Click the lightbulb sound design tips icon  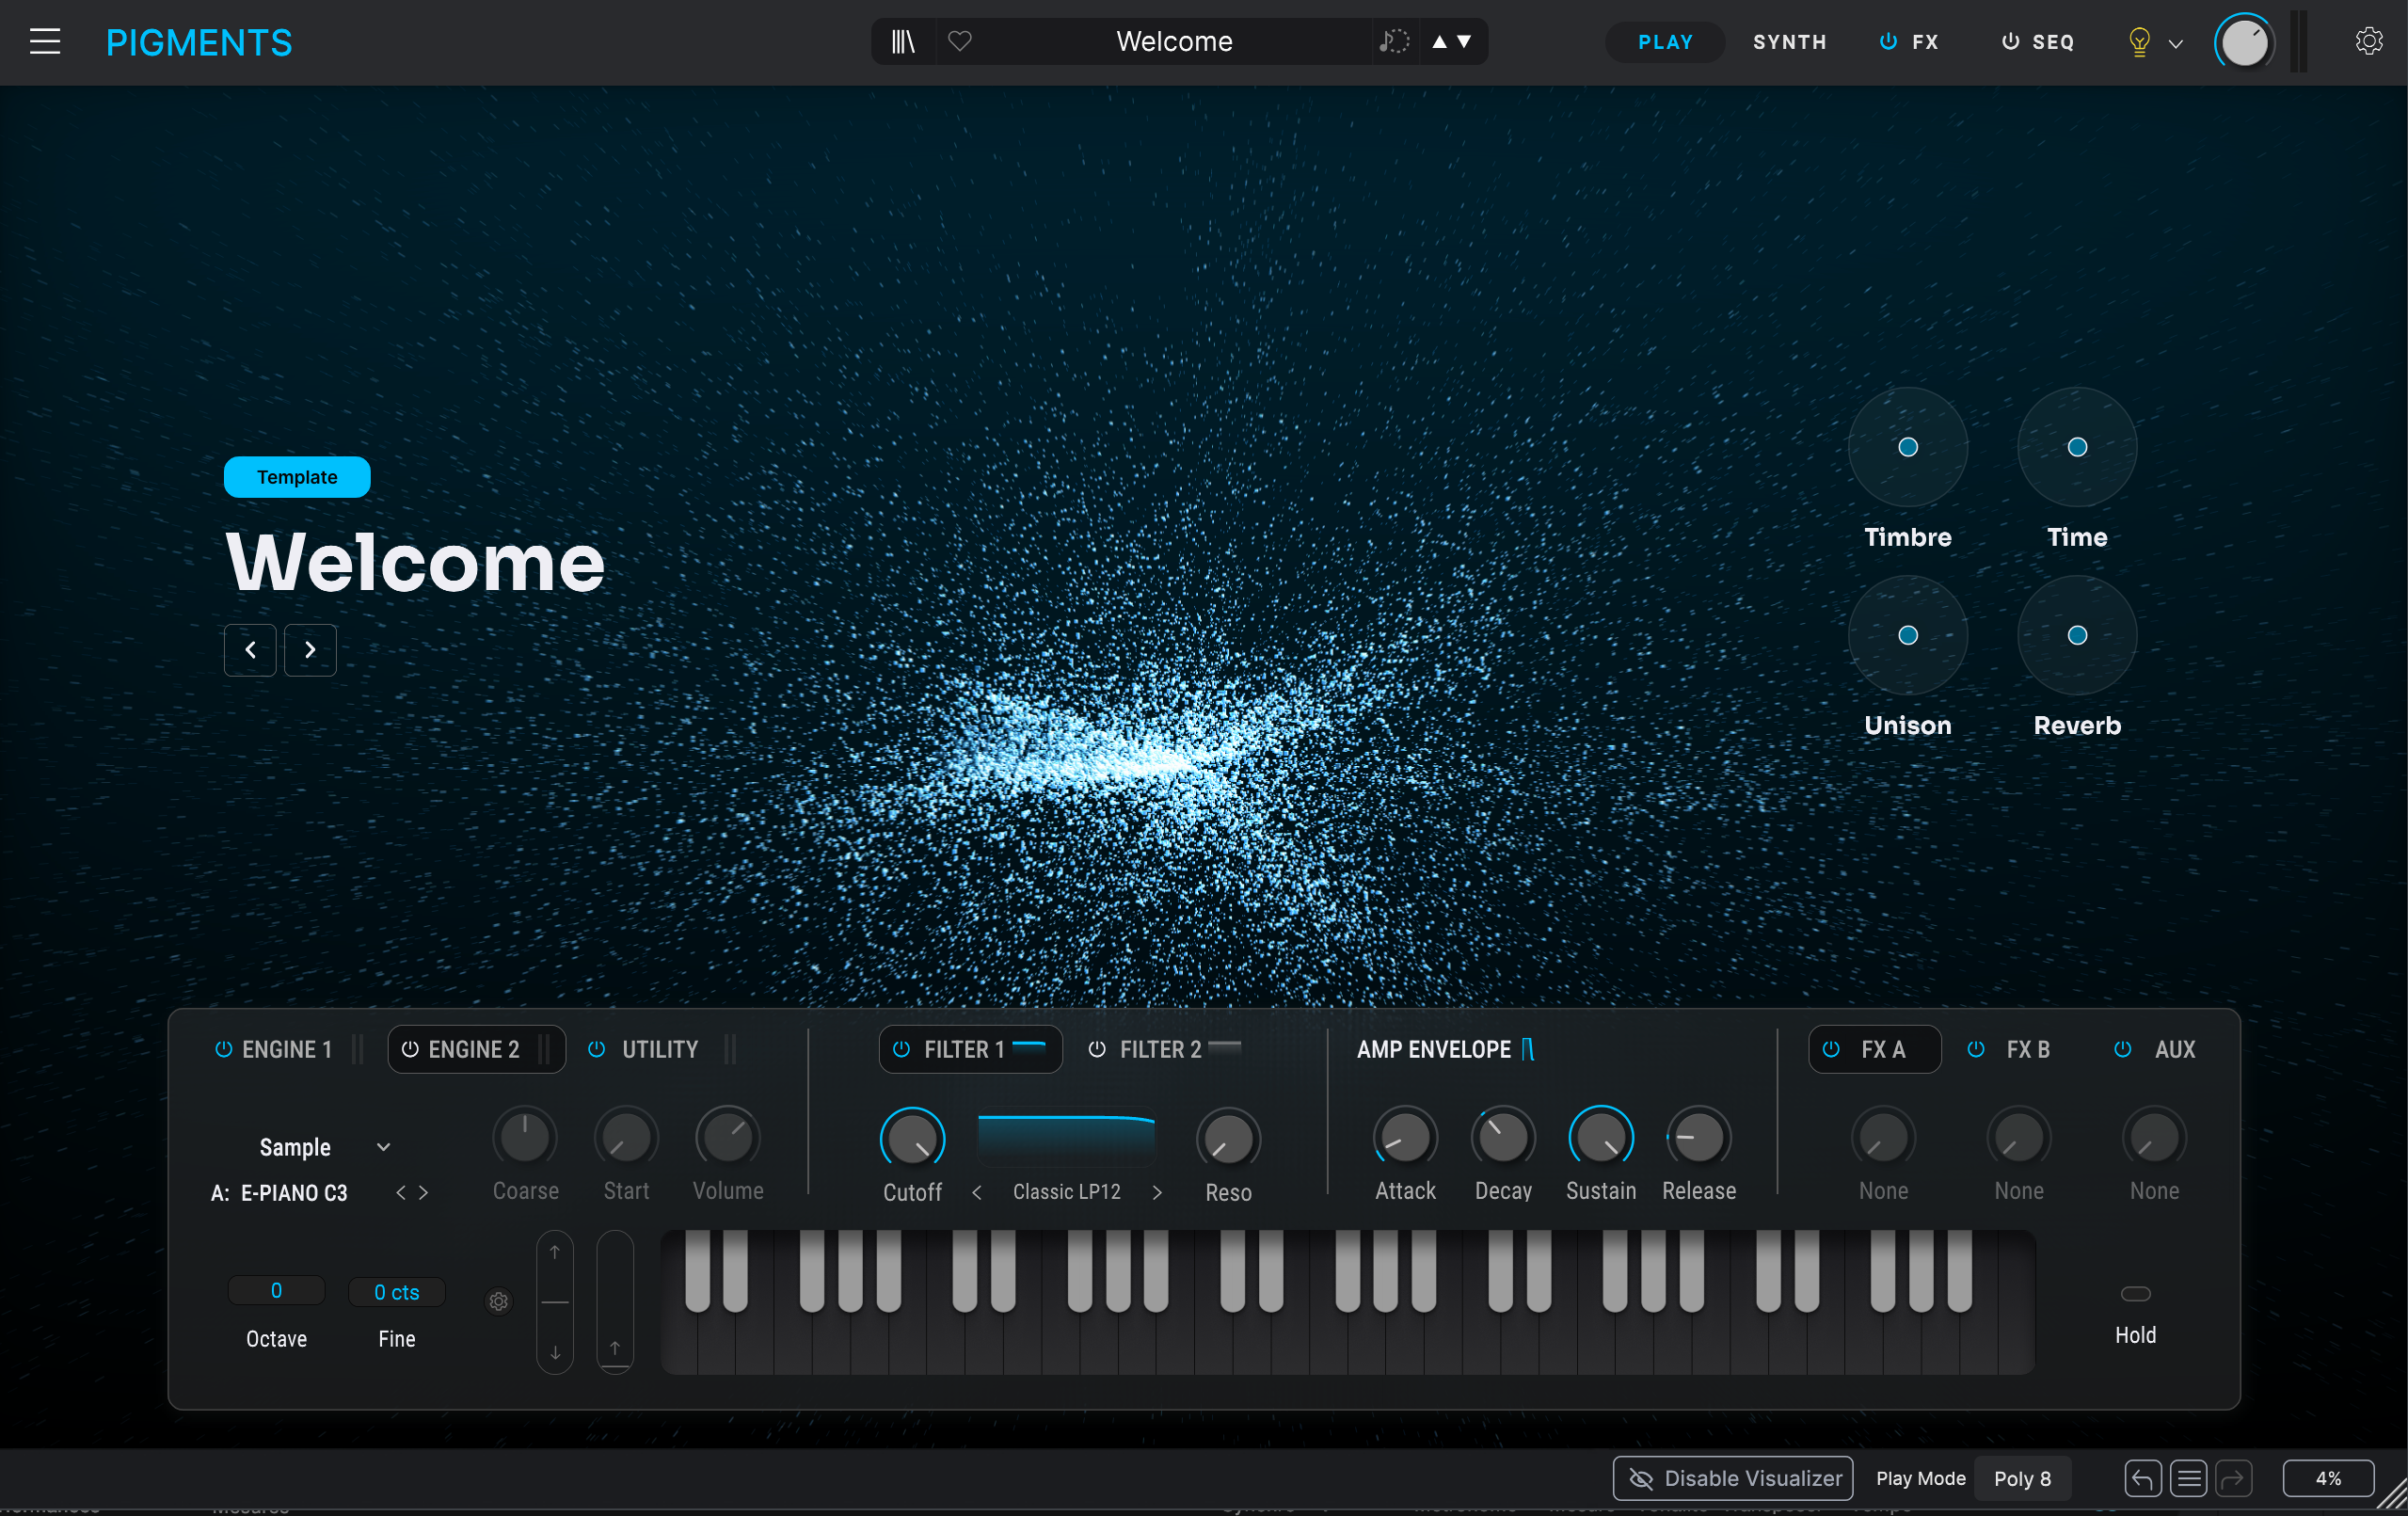[2138, 42]
